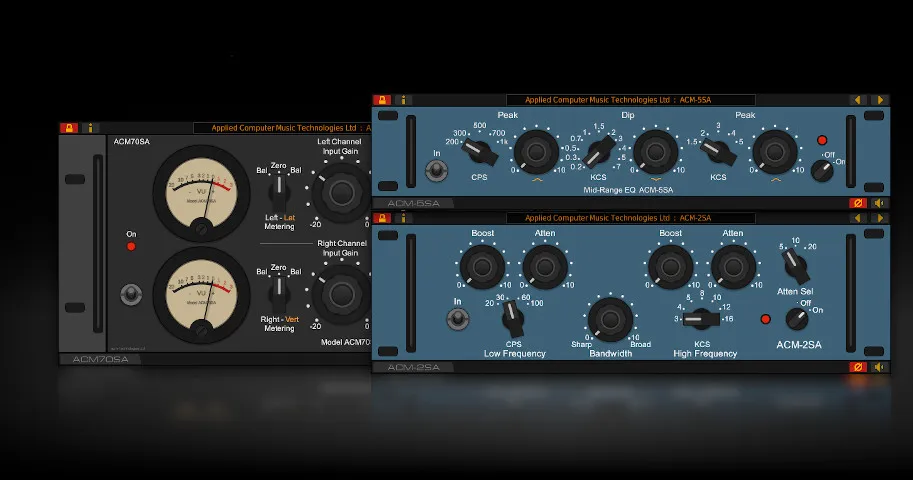Click the lock icon on ACM70SA header
Image resolution: width=913 pixels, height=480 pixels.
pos(69,128)
